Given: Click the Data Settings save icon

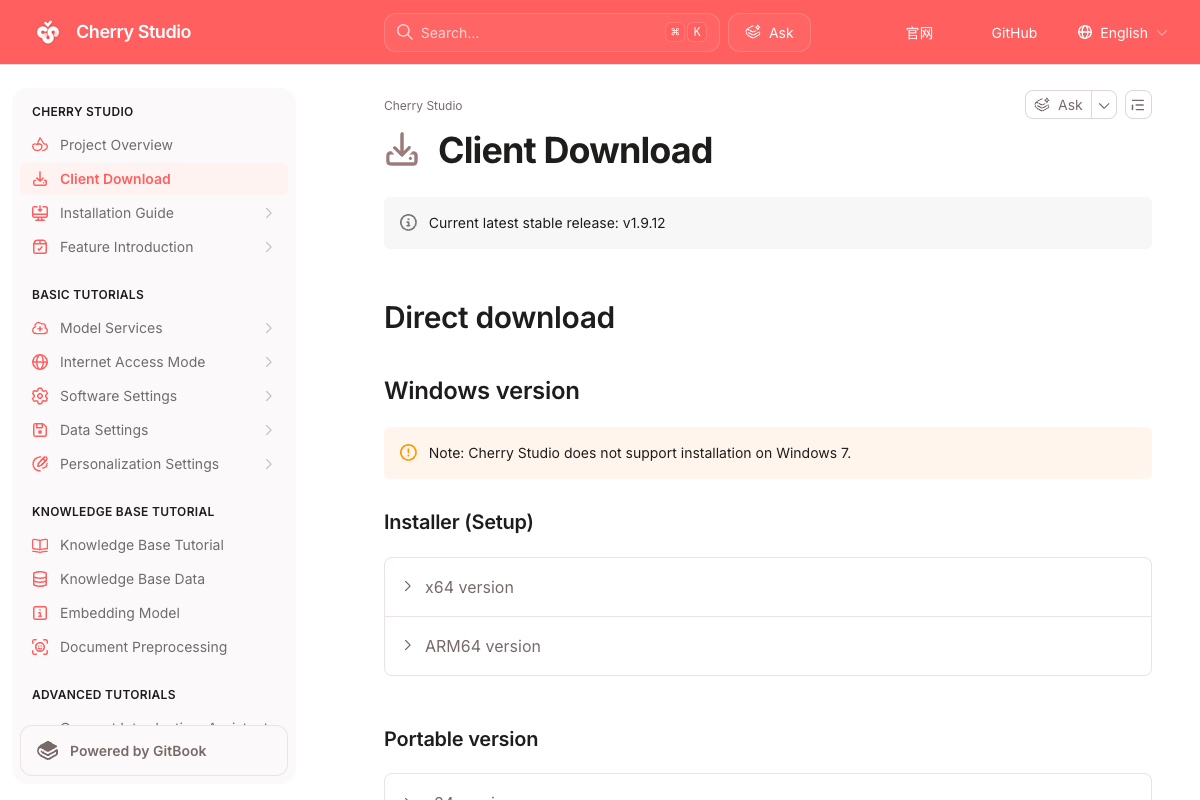Looking at the screenshot, I should pyautogui.click(x=40, y=430).
